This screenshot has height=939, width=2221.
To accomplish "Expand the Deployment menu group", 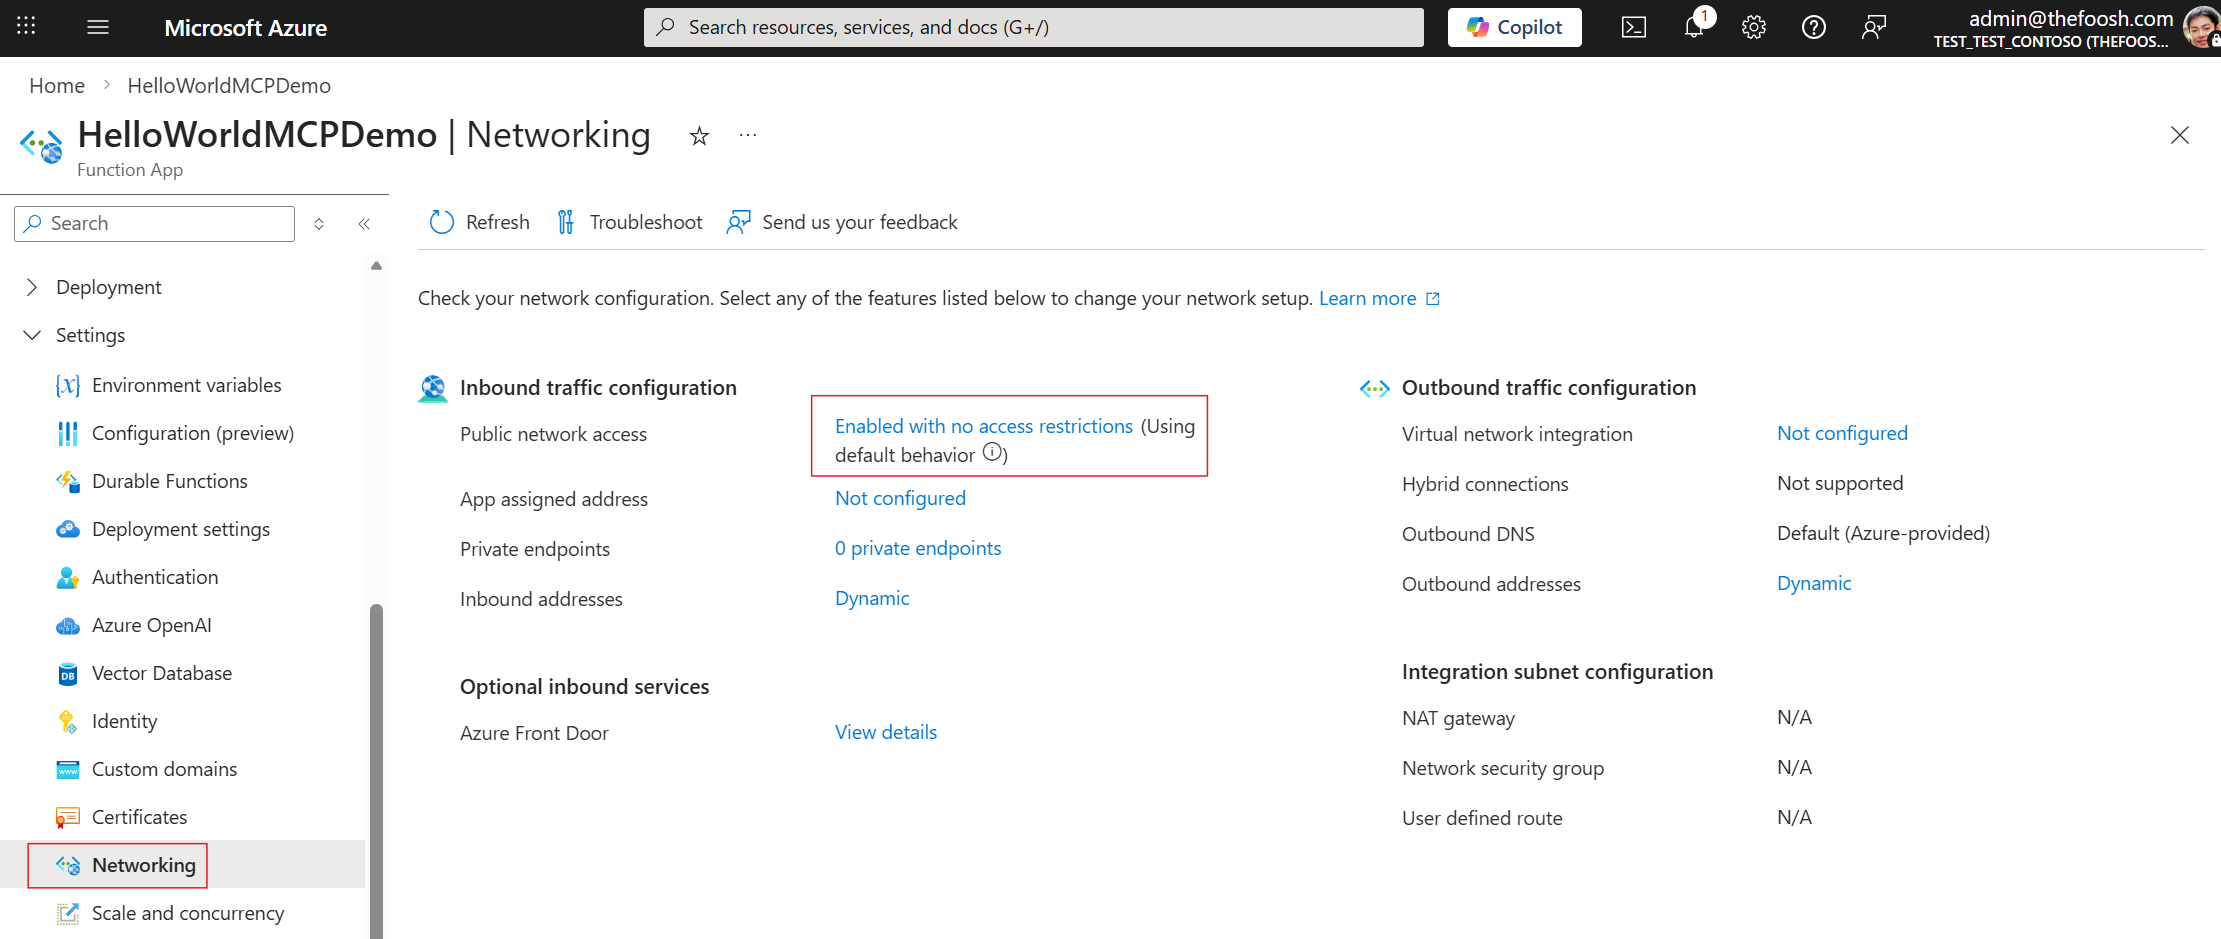I will click(32, 288).
